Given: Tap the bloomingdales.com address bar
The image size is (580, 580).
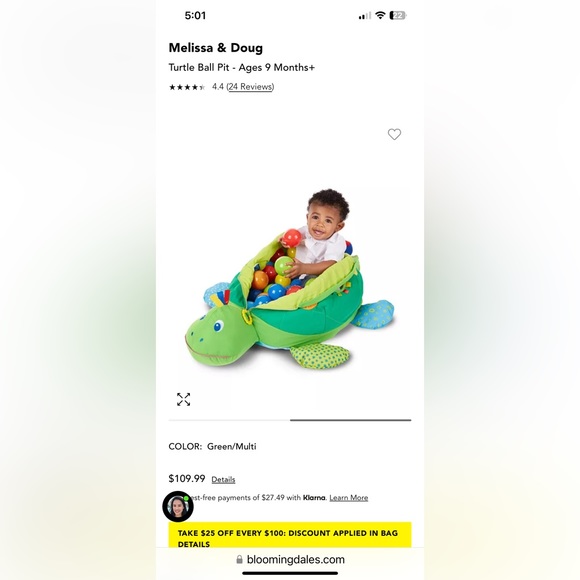Looking at the screenshot, I should point(290,559).
